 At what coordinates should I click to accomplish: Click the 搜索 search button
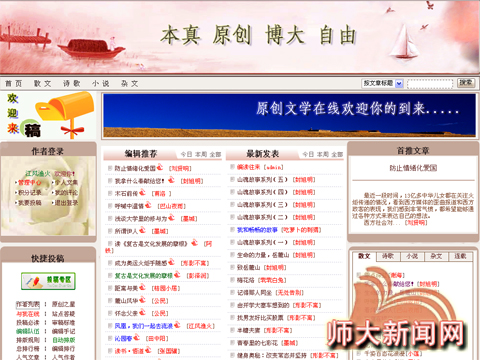[466, 83]
